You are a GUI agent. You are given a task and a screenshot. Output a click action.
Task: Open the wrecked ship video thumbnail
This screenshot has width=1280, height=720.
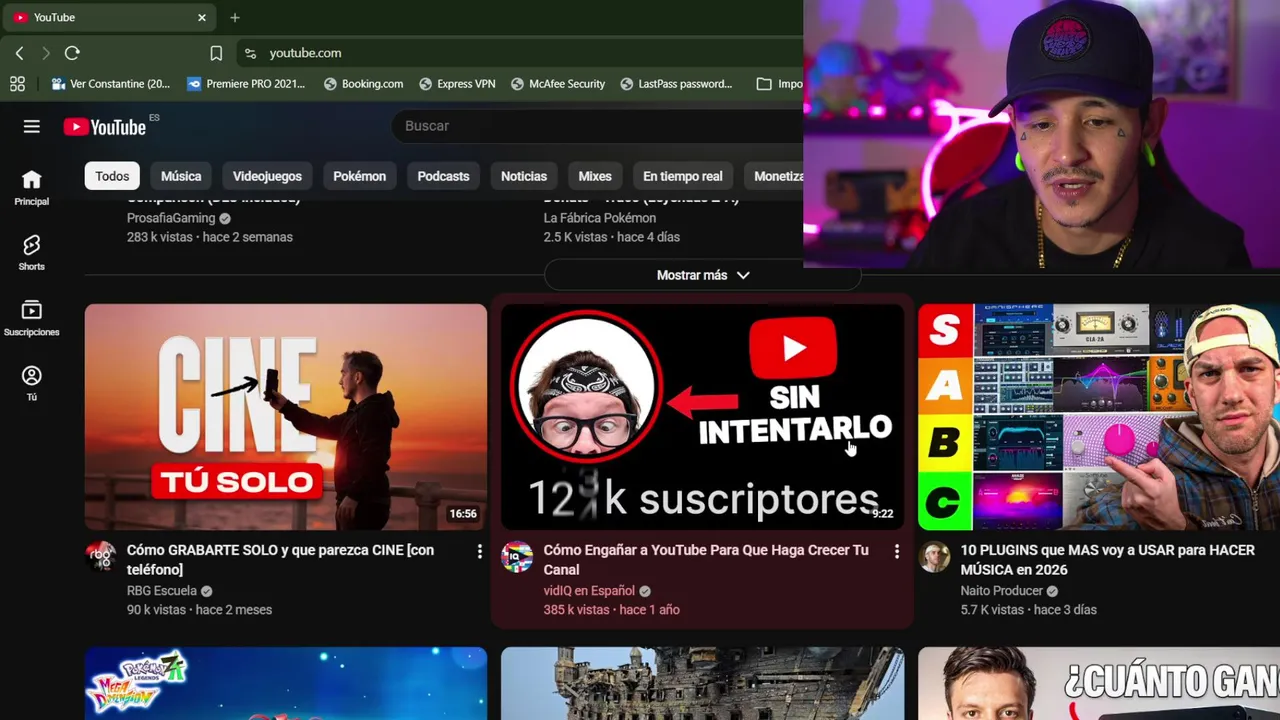702,684
